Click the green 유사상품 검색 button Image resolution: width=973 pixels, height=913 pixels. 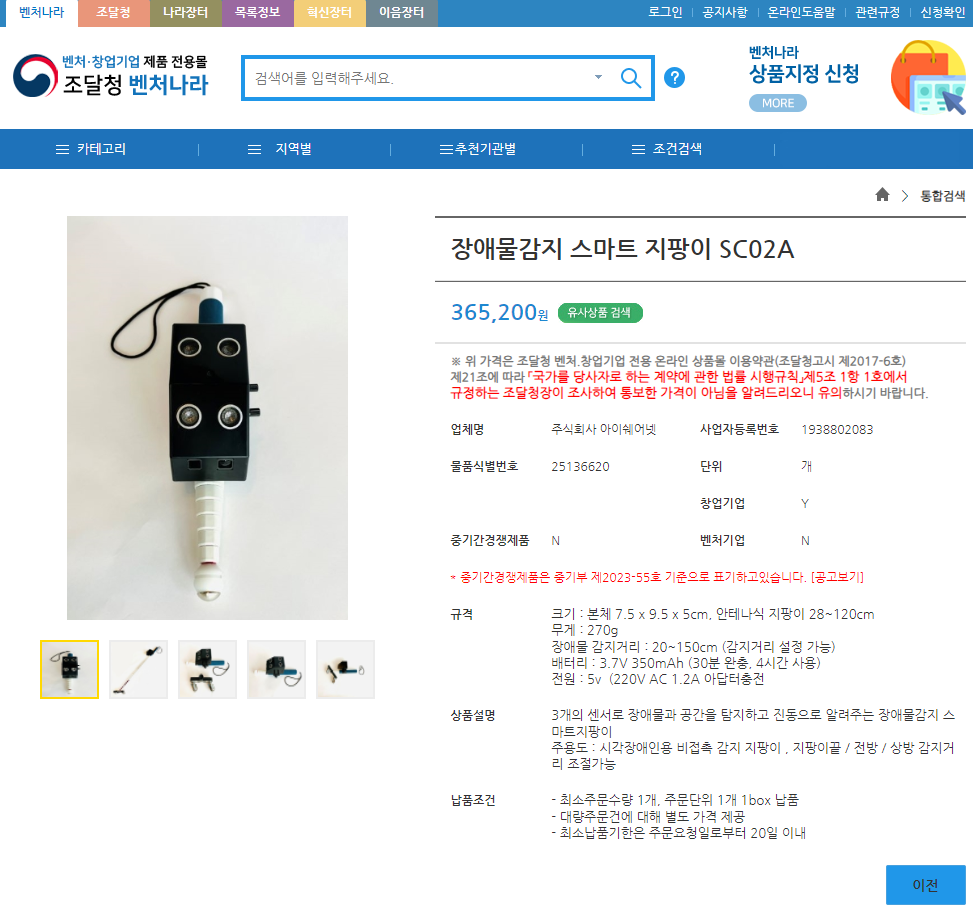(599, 313)
